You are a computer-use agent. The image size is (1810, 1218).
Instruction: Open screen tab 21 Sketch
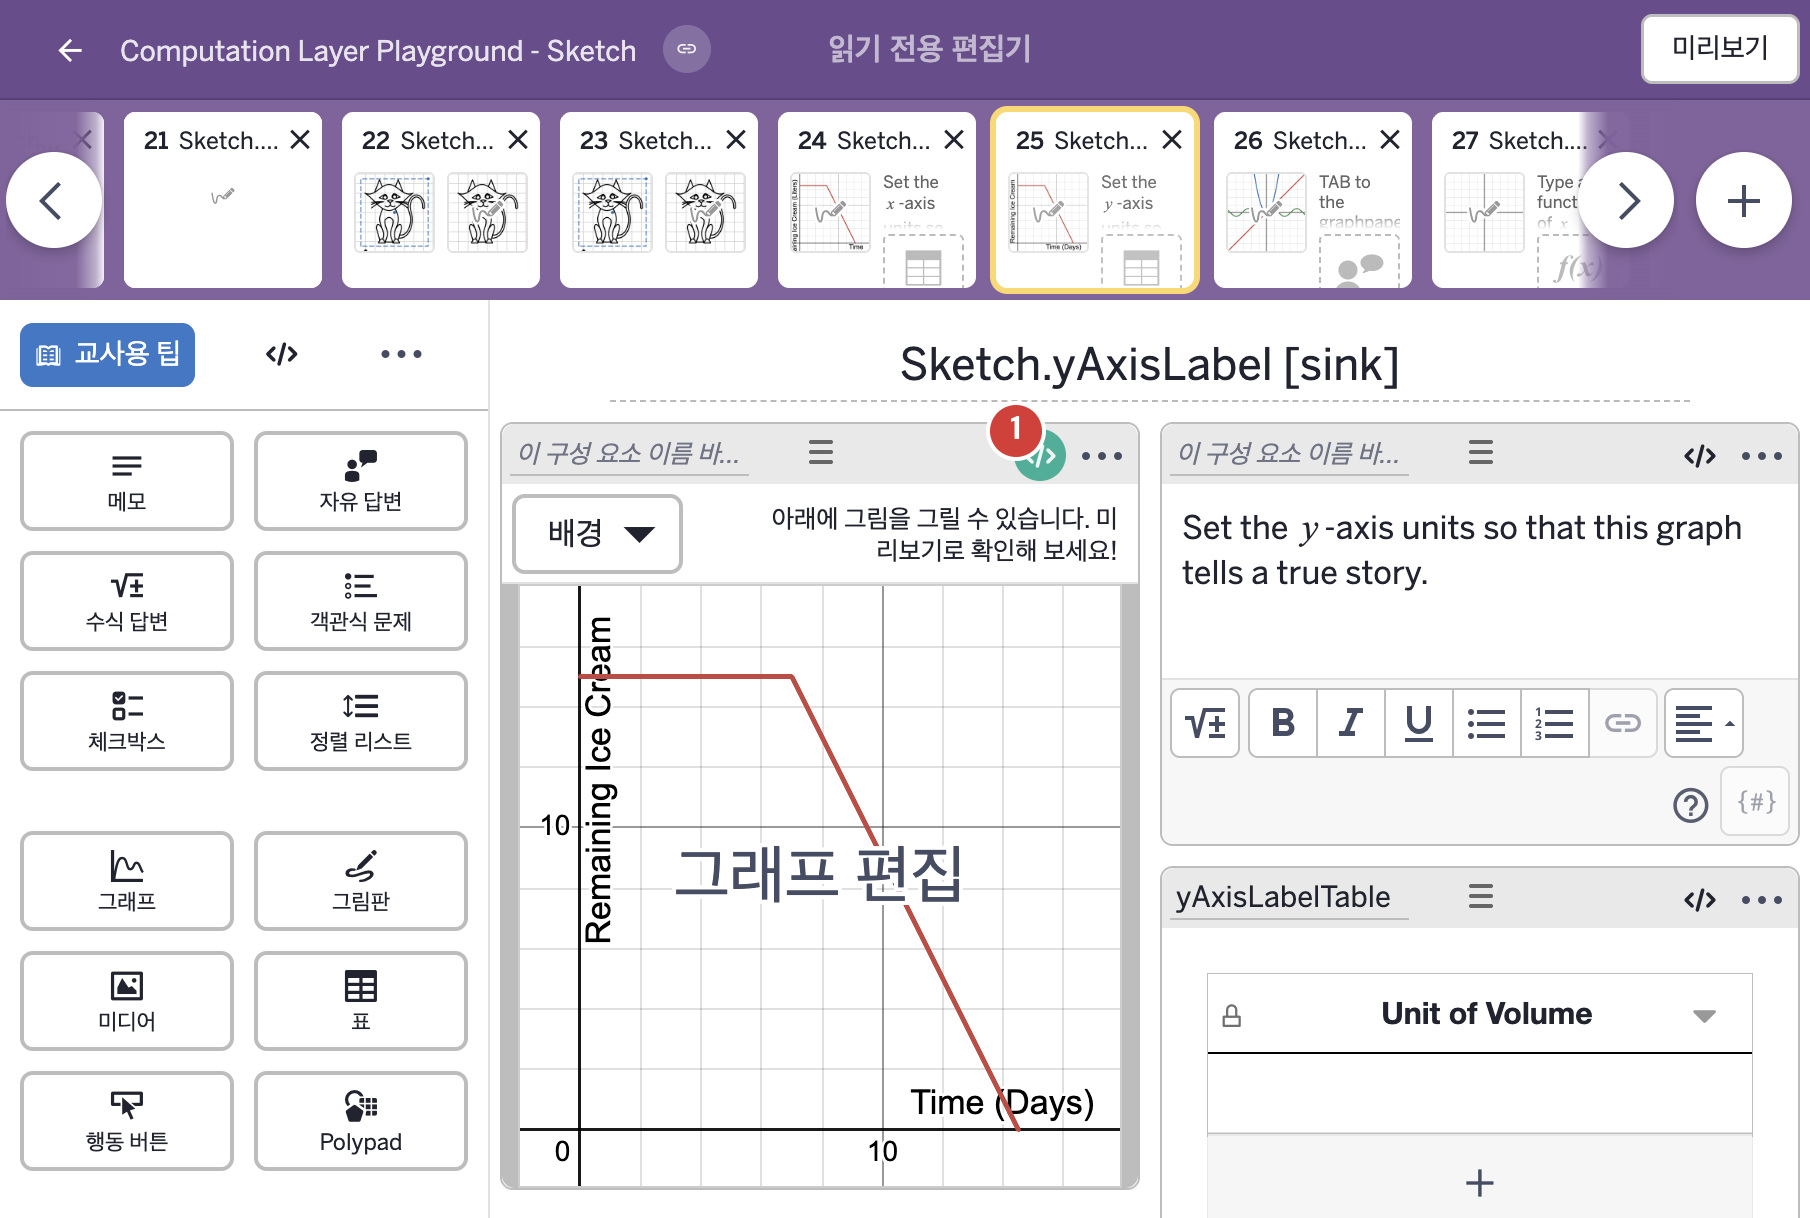pyautogui.click(x=222, y=200)
